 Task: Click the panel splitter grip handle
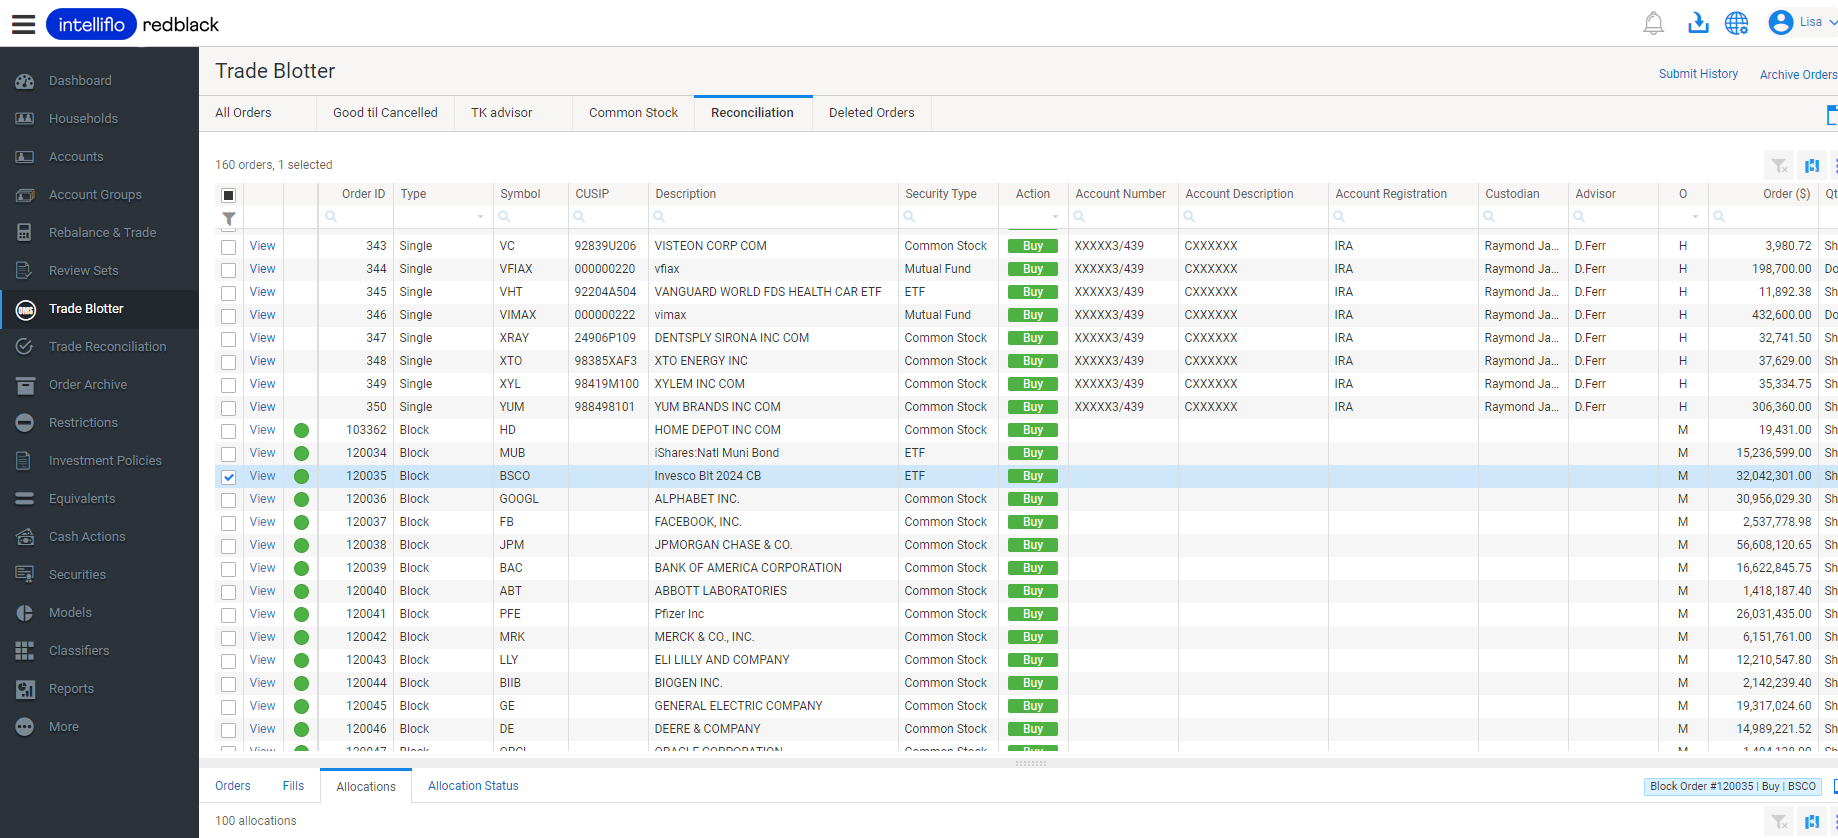click(x=1030, y=763)
